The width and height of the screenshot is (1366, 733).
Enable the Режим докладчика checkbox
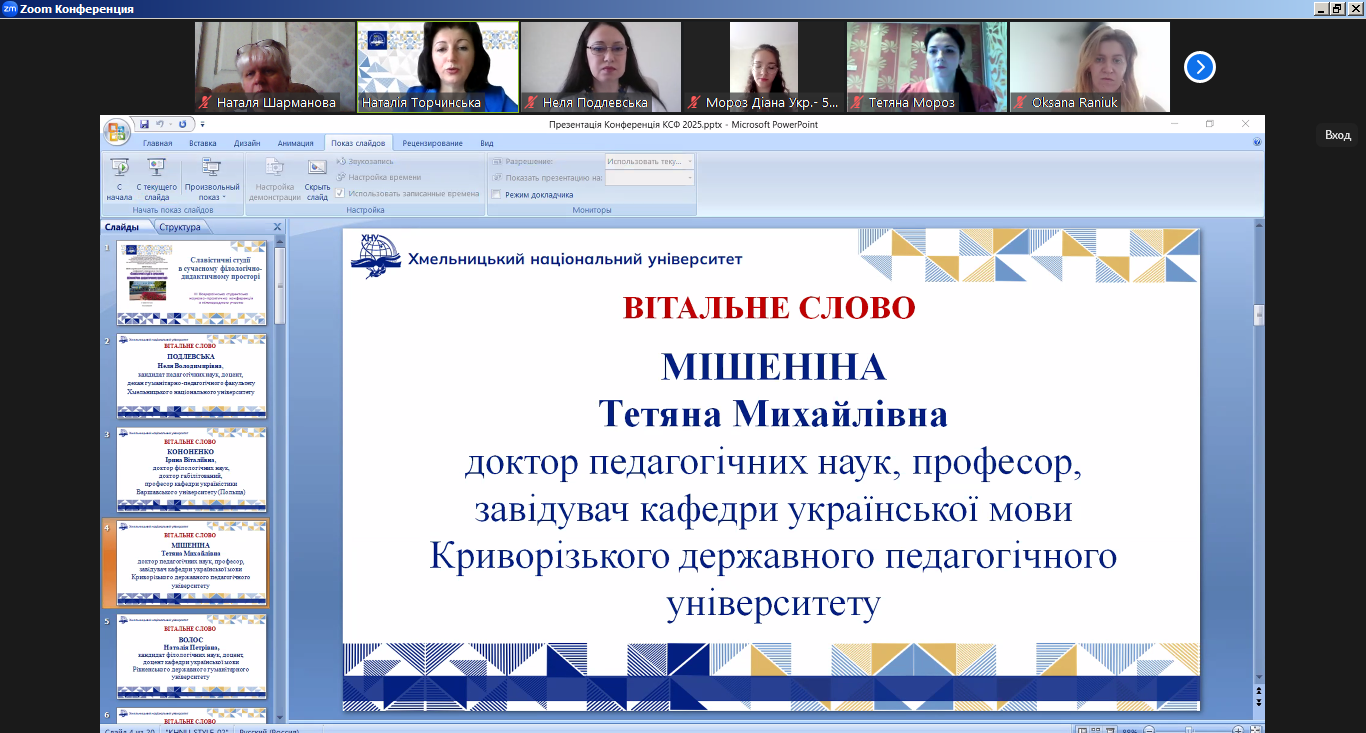click(496, 195)
